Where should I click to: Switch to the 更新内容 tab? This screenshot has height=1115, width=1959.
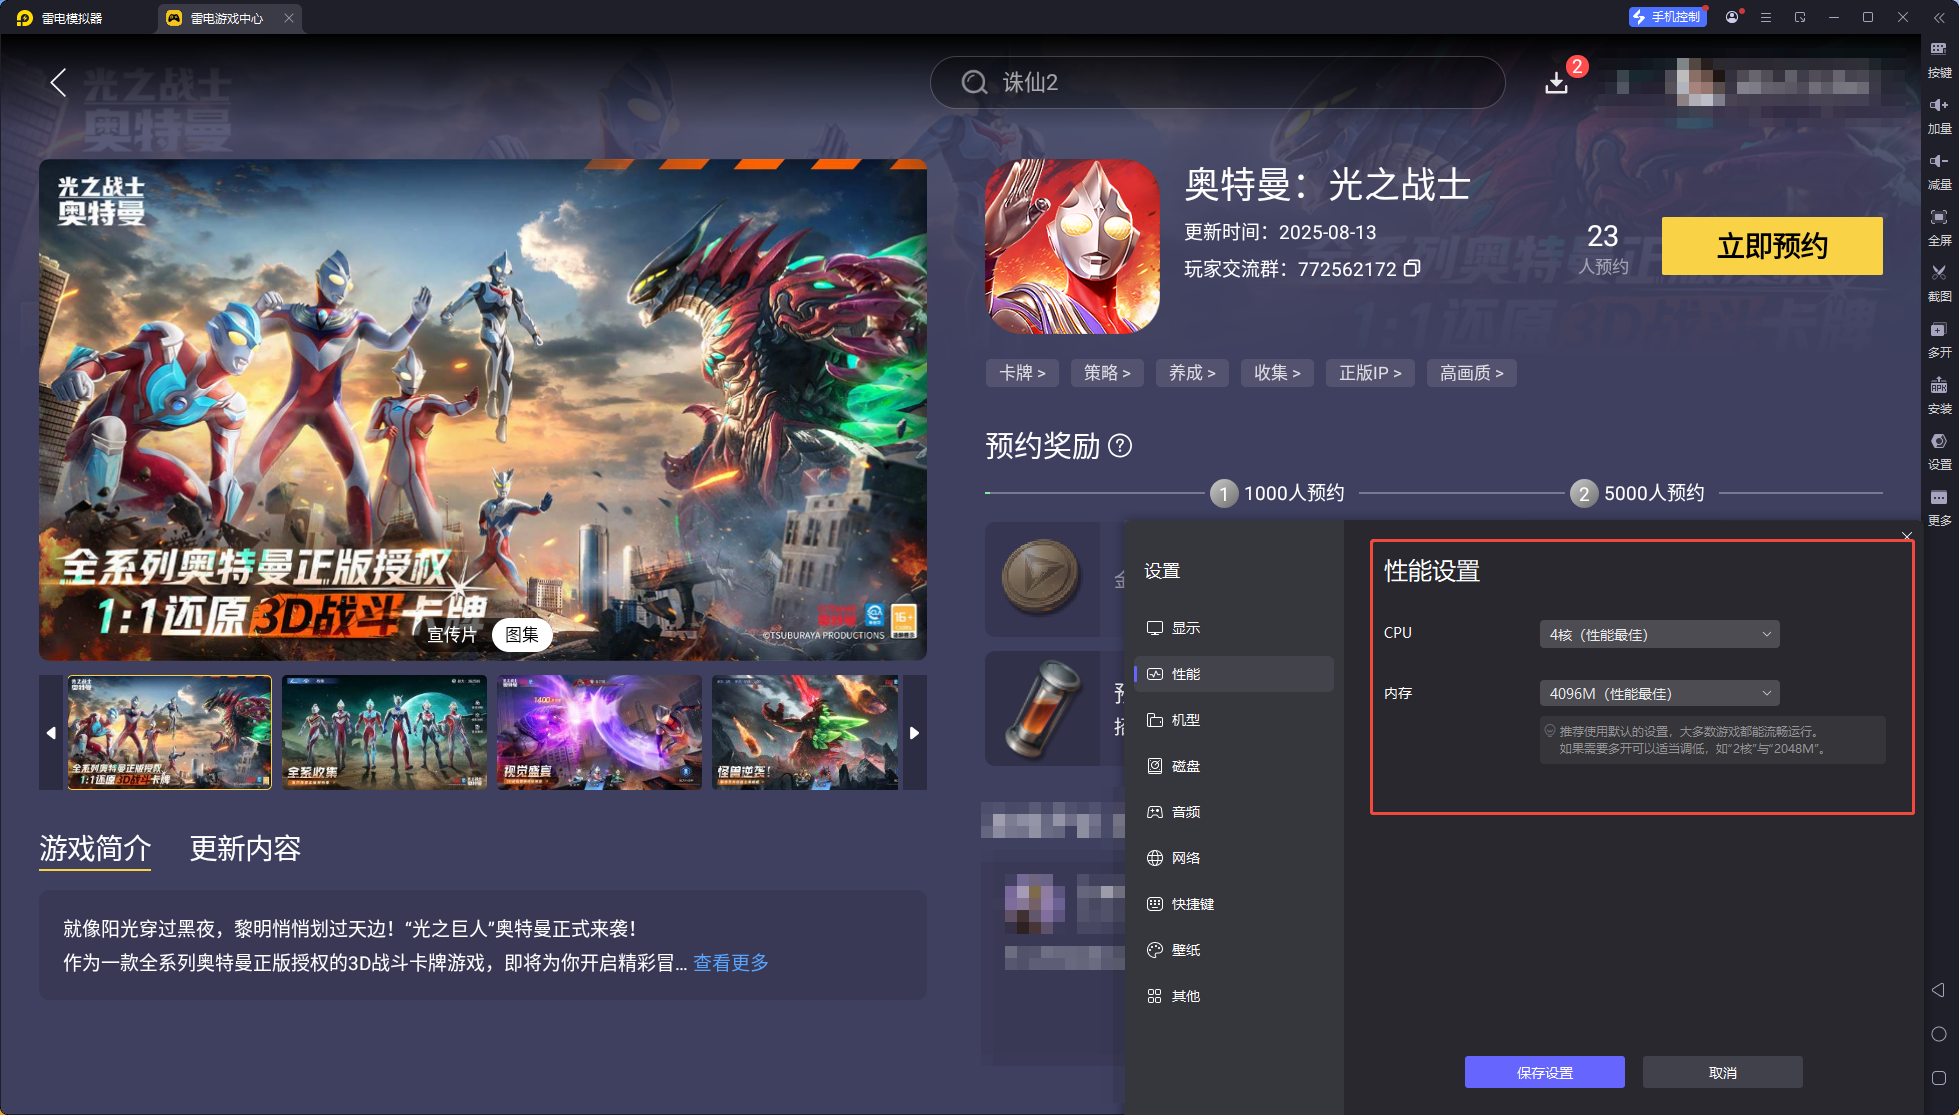pos(245,849)
